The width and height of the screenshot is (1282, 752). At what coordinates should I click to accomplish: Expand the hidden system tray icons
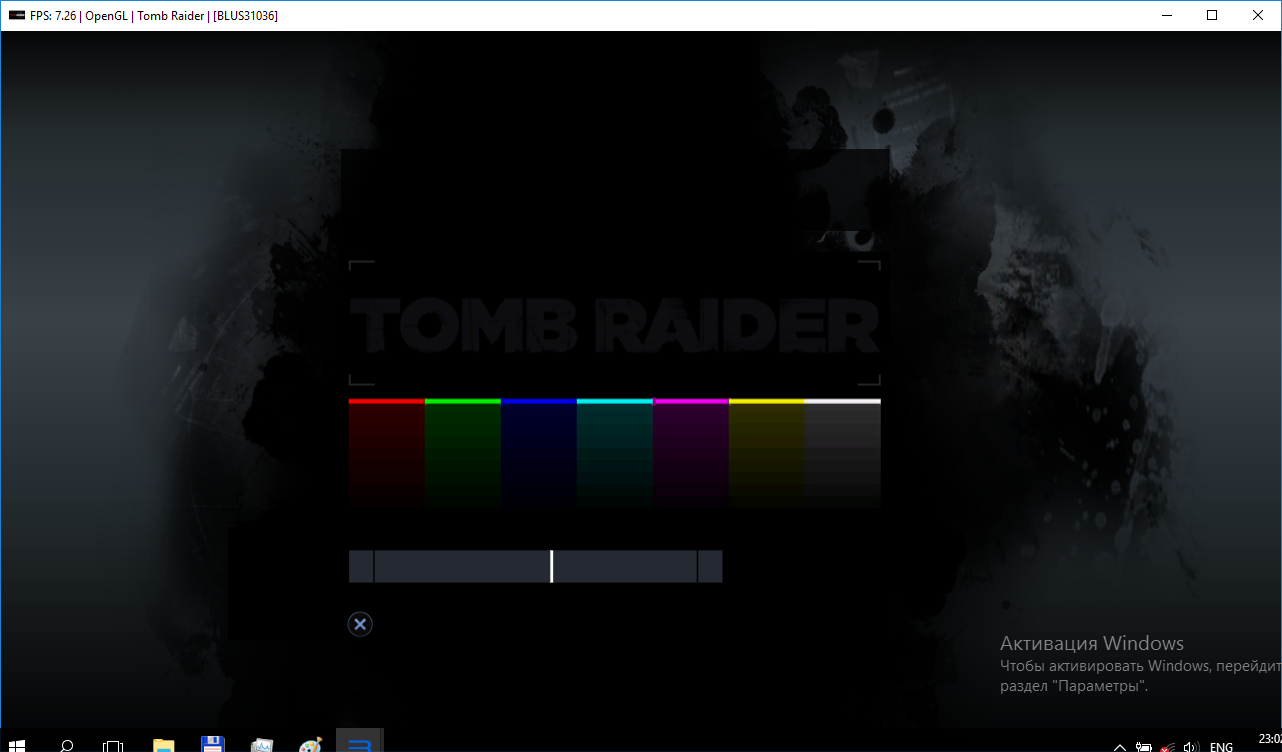[1119, 746]
